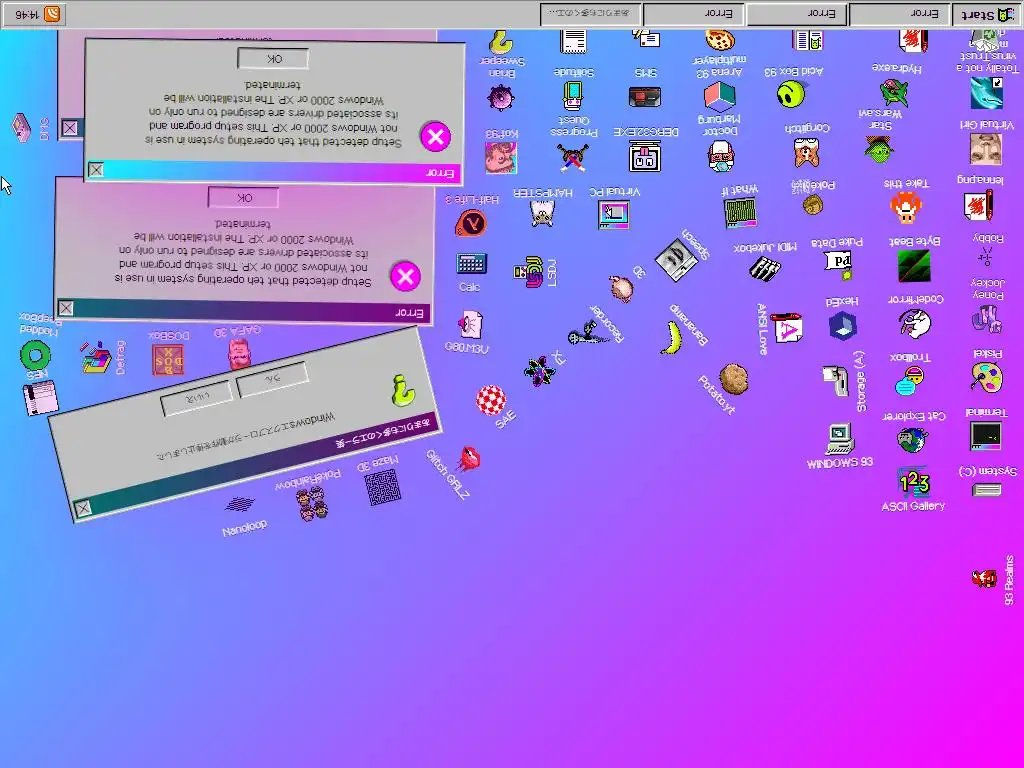Open the Kof93 icon
The image size is (1024, 768).
501,158
